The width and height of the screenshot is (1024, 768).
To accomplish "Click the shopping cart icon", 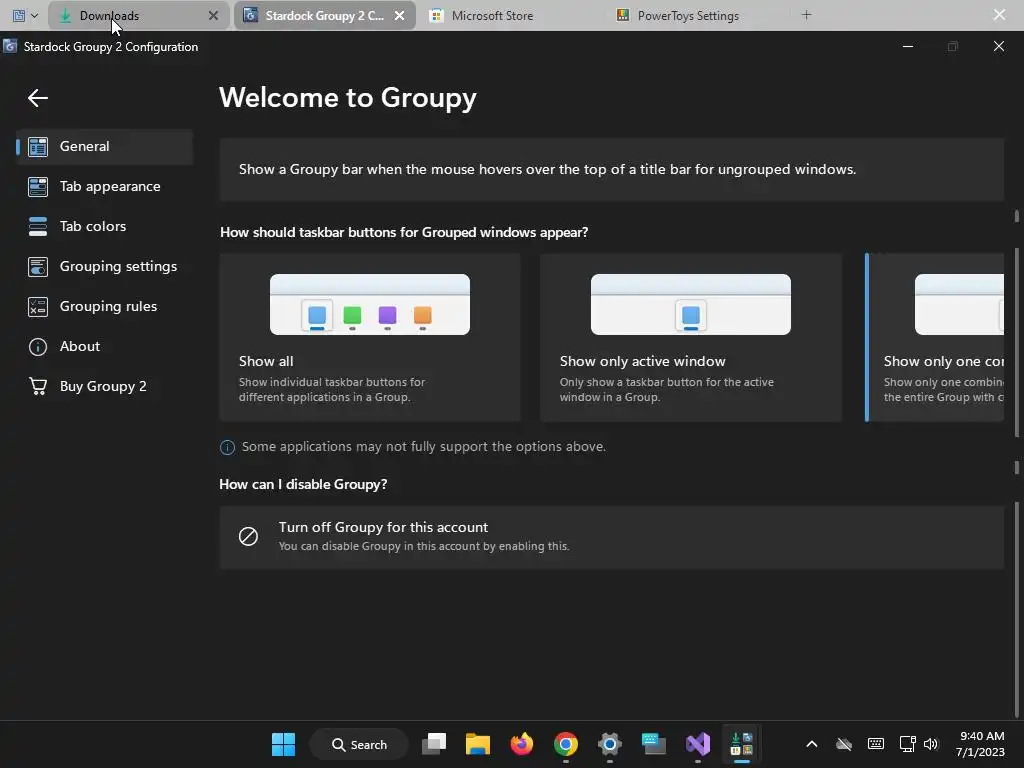I will 38,387.
